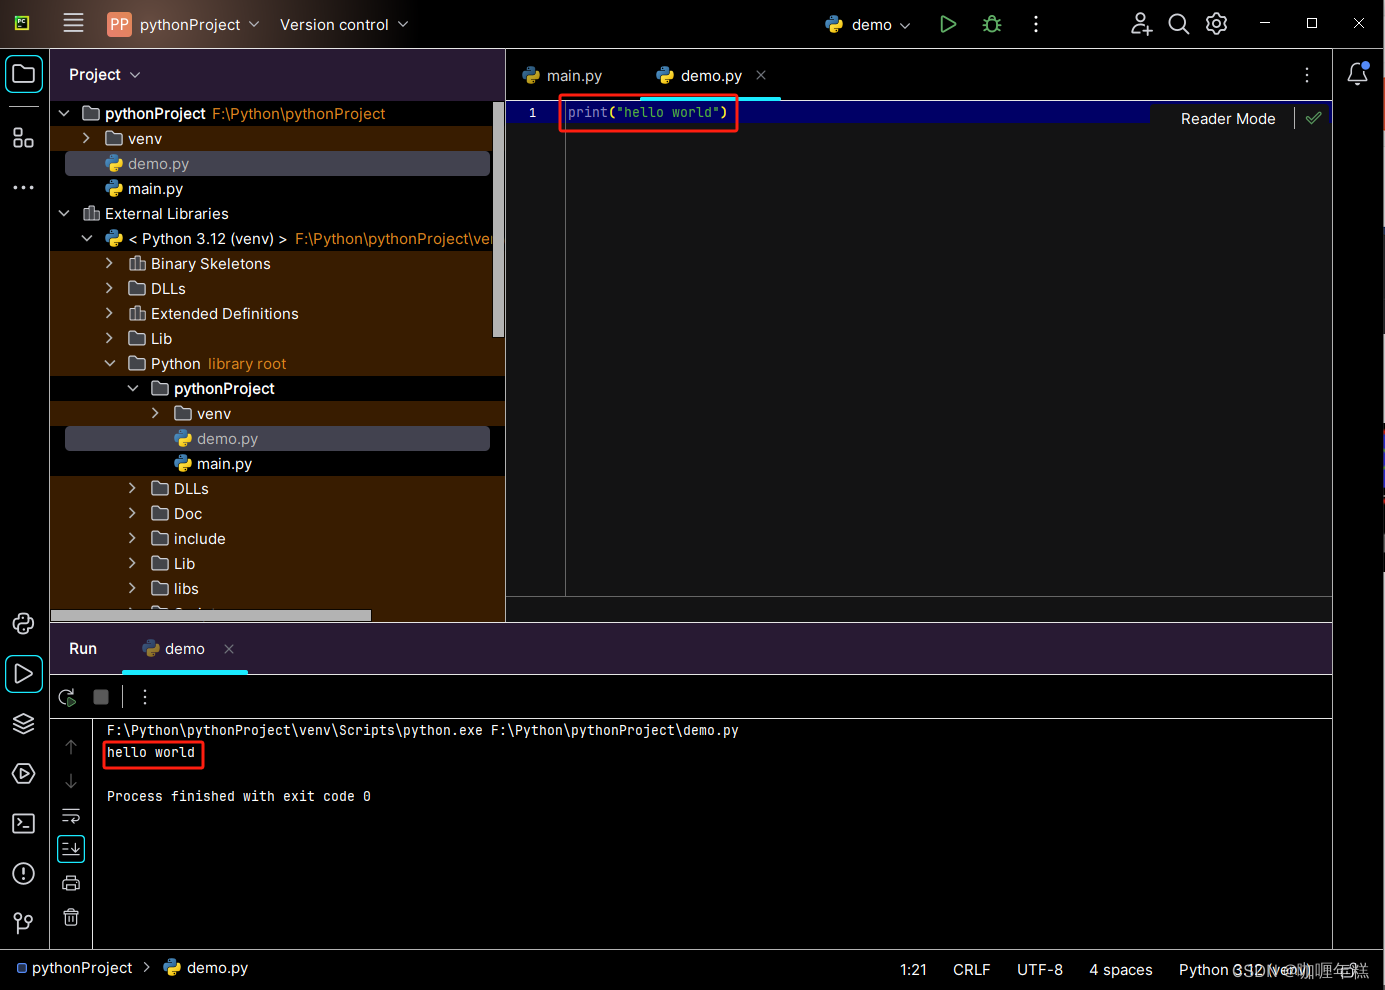This screenshot has width=1385, height=990.
Task: Select the demo tab in Run panel
Action: tap(174, 648)
